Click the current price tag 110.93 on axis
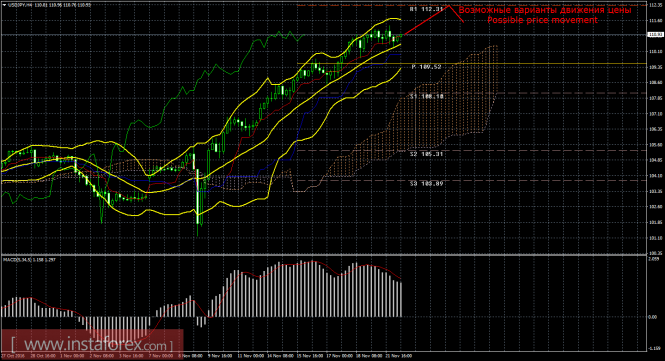 pos(656,35)
